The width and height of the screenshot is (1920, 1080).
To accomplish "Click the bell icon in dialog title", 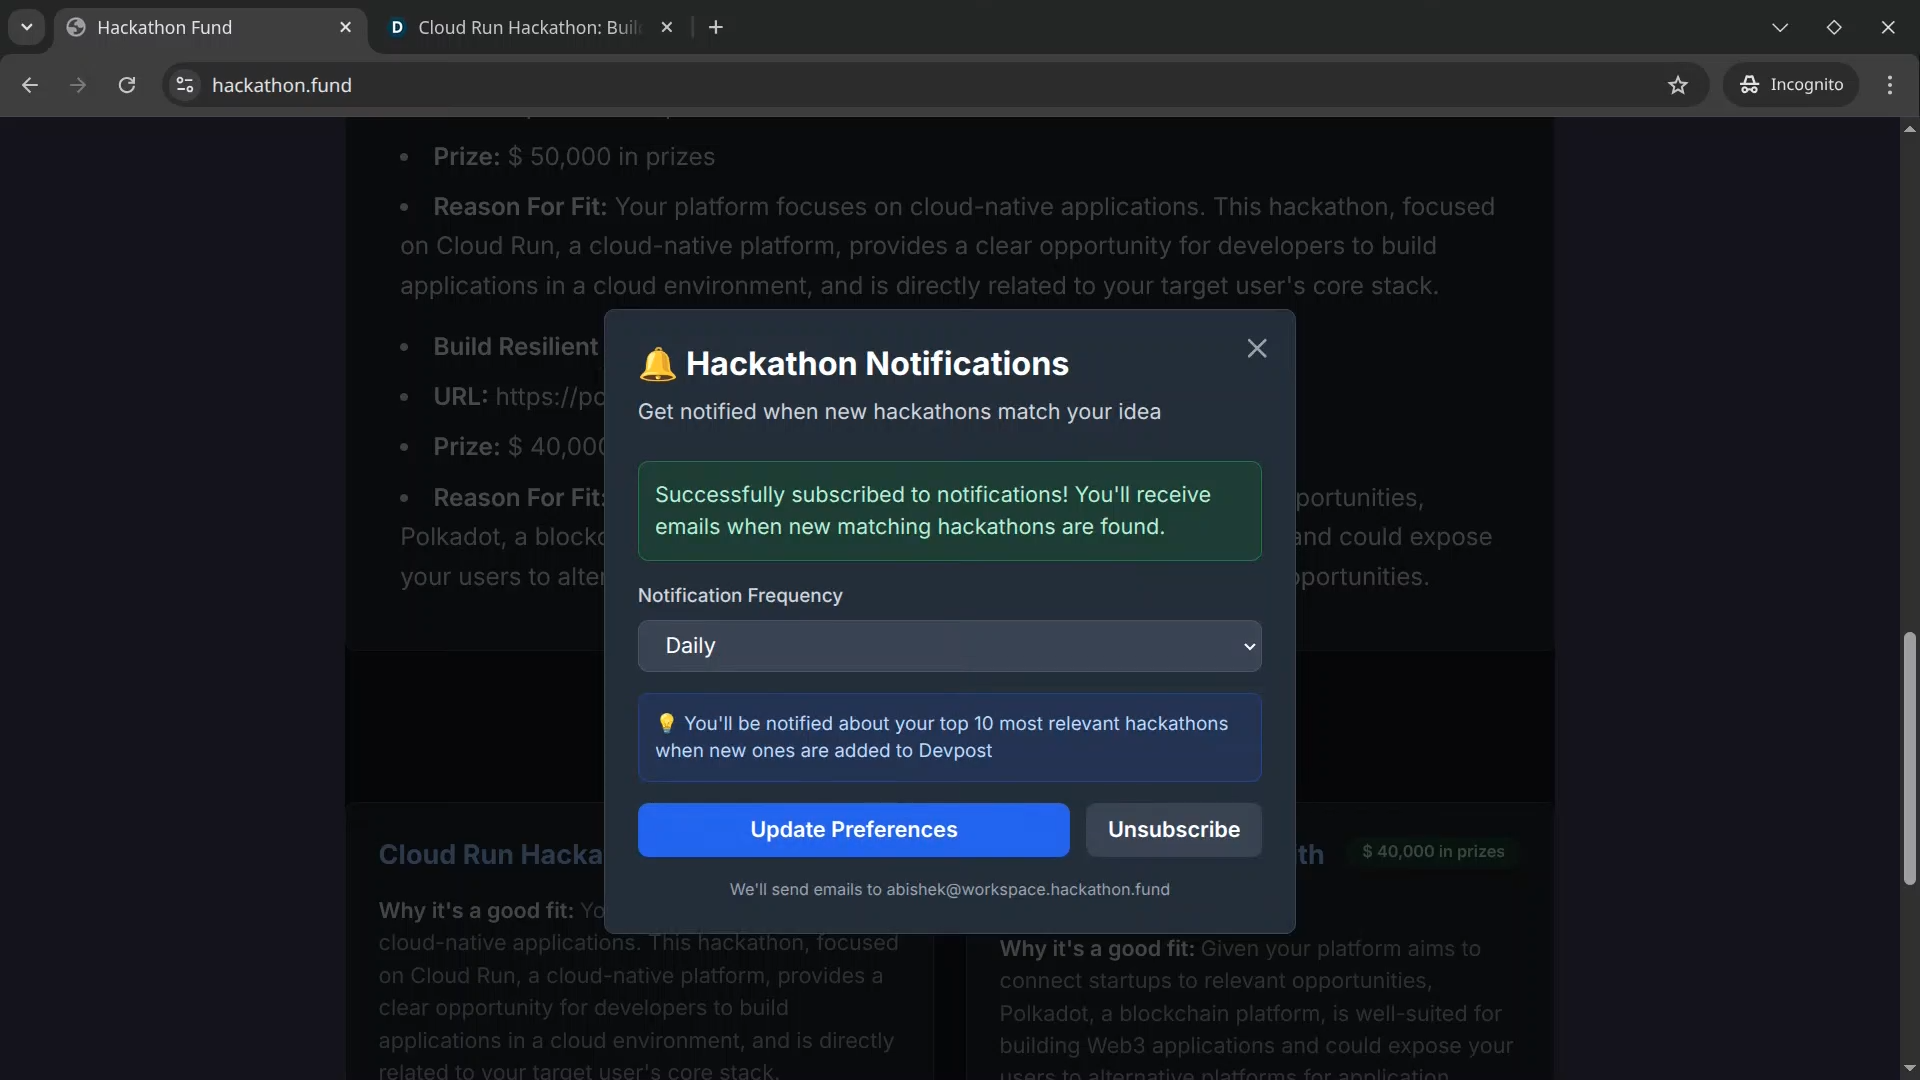I will point(657,364).
